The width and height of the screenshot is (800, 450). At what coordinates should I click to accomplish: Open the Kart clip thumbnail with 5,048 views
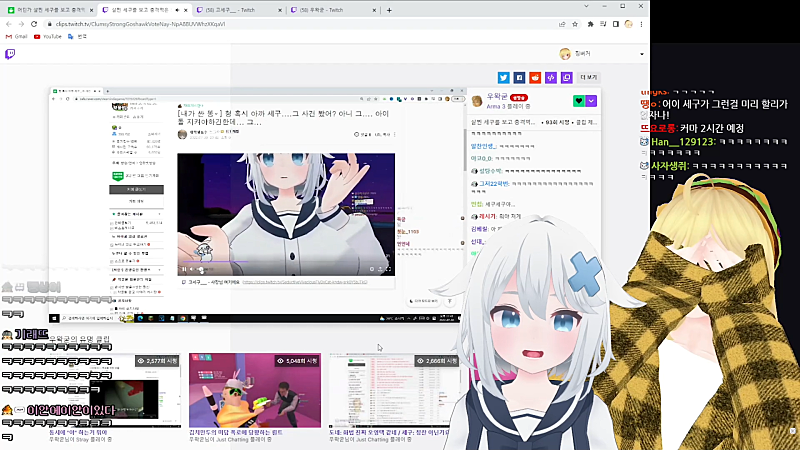pyautogui.click(x=255, y=390)
